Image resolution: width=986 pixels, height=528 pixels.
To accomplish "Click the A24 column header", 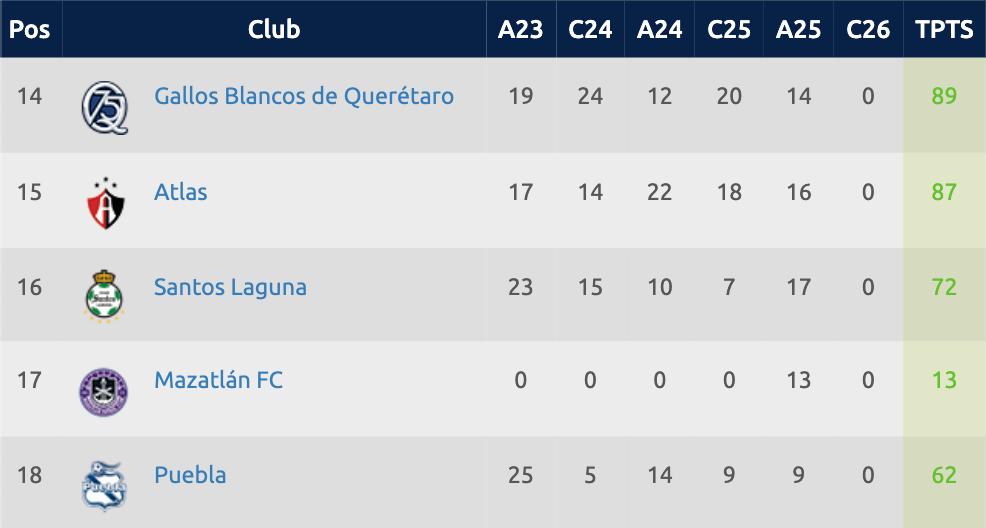I will [x=659, y=29].
